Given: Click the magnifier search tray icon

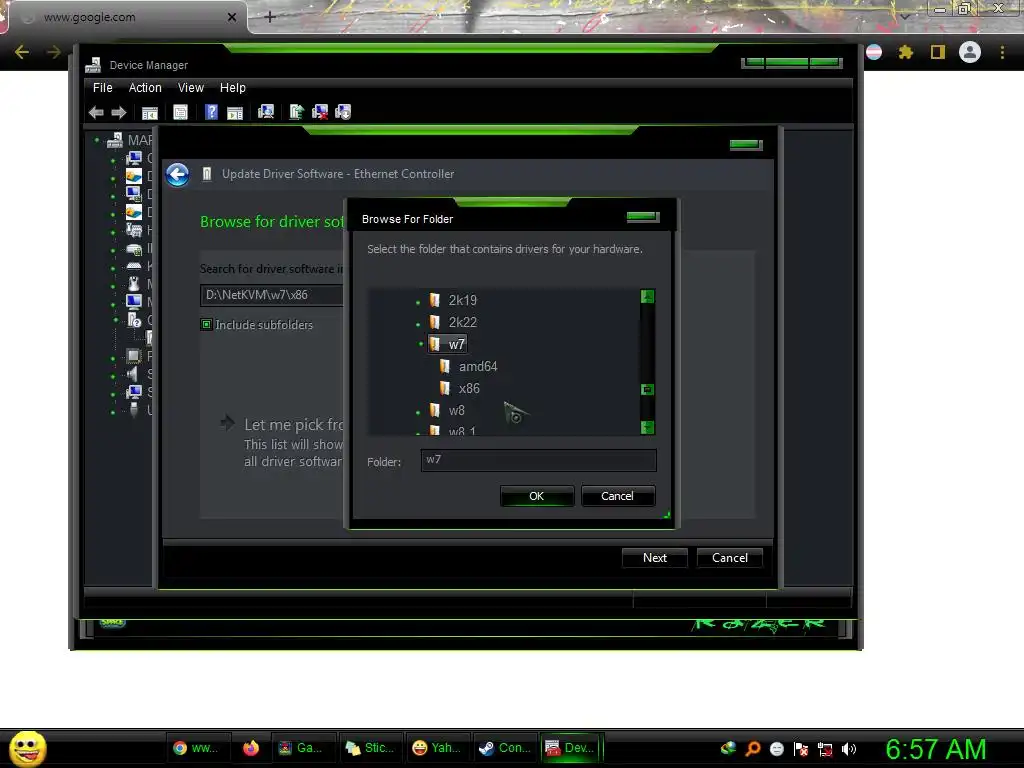Looking at the screenshot, I should pyautogui.click(x=753, y=749).
